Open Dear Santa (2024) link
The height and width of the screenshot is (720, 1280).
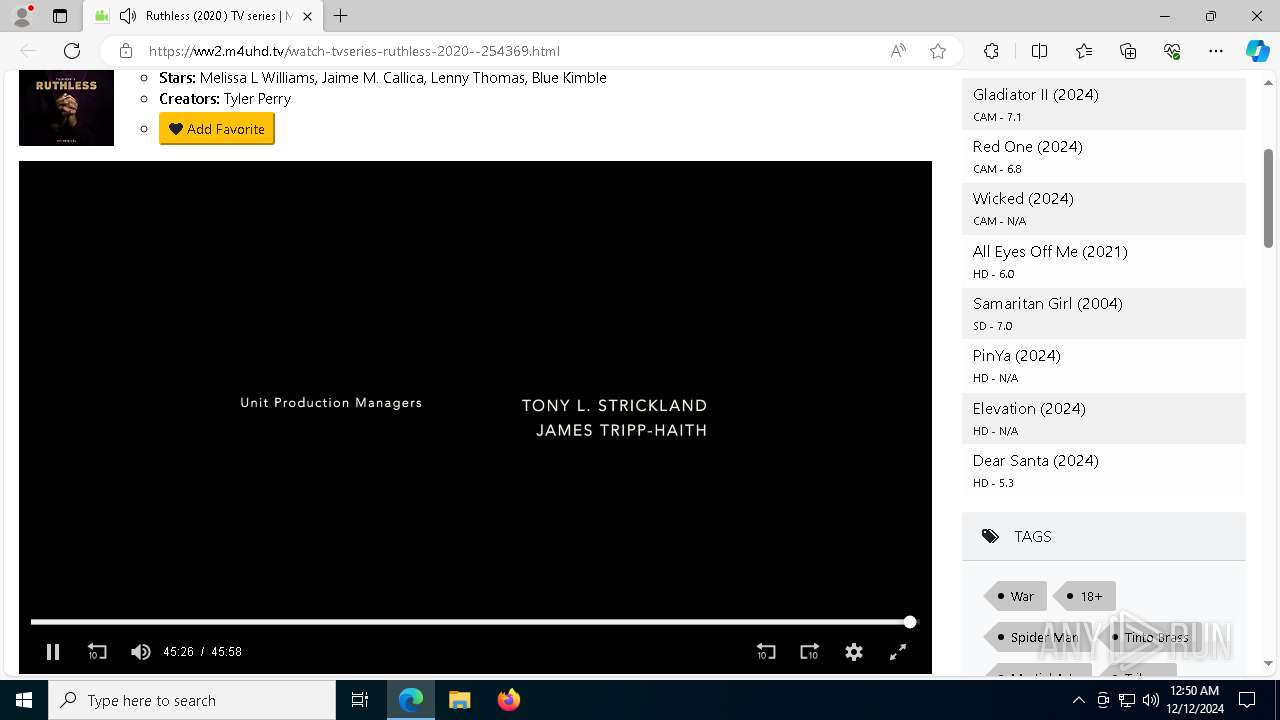[x=1035, y=461]
